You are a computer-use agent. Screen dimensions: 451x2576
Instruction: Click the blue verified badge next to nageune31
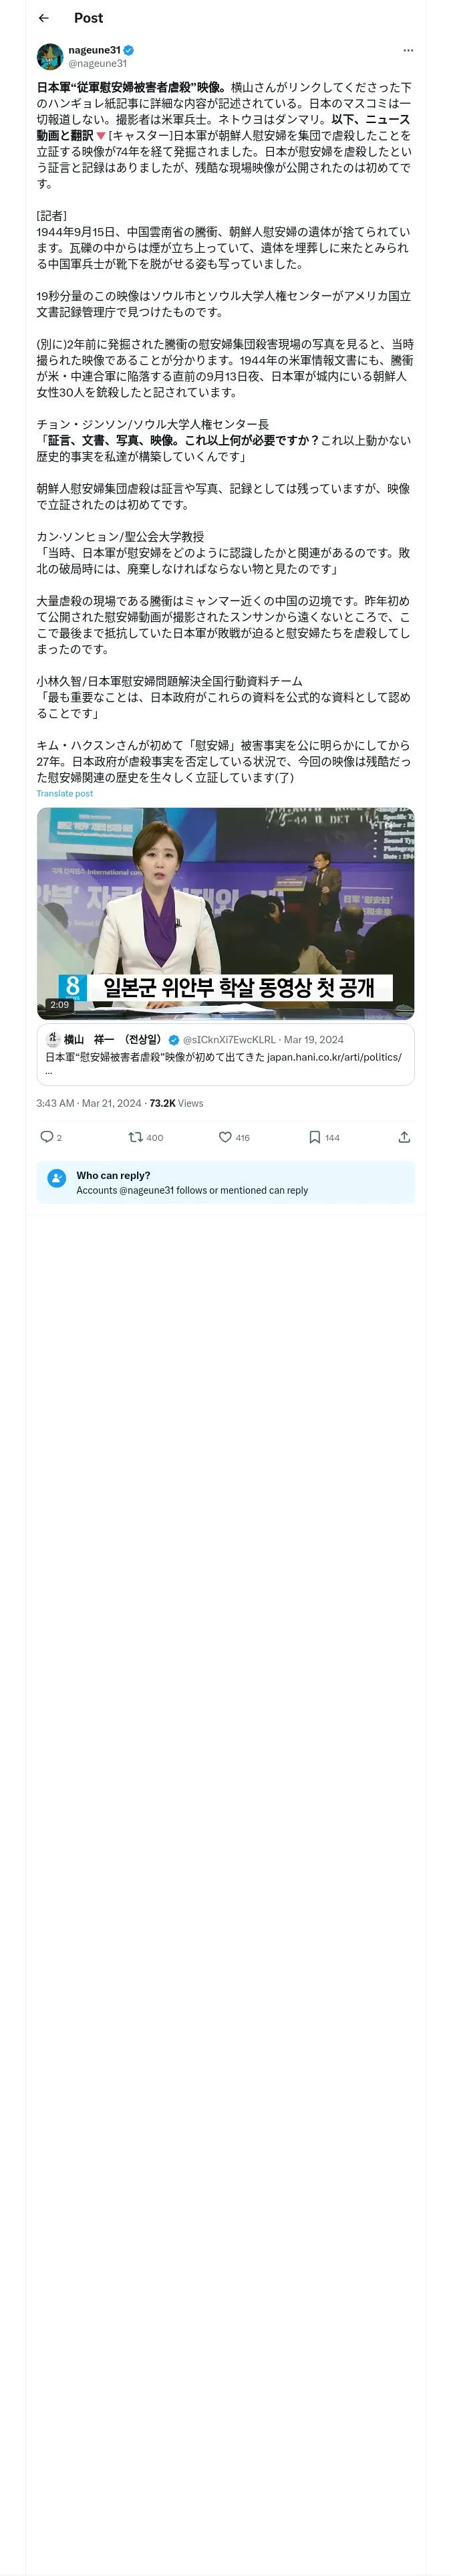coord(129,50)
